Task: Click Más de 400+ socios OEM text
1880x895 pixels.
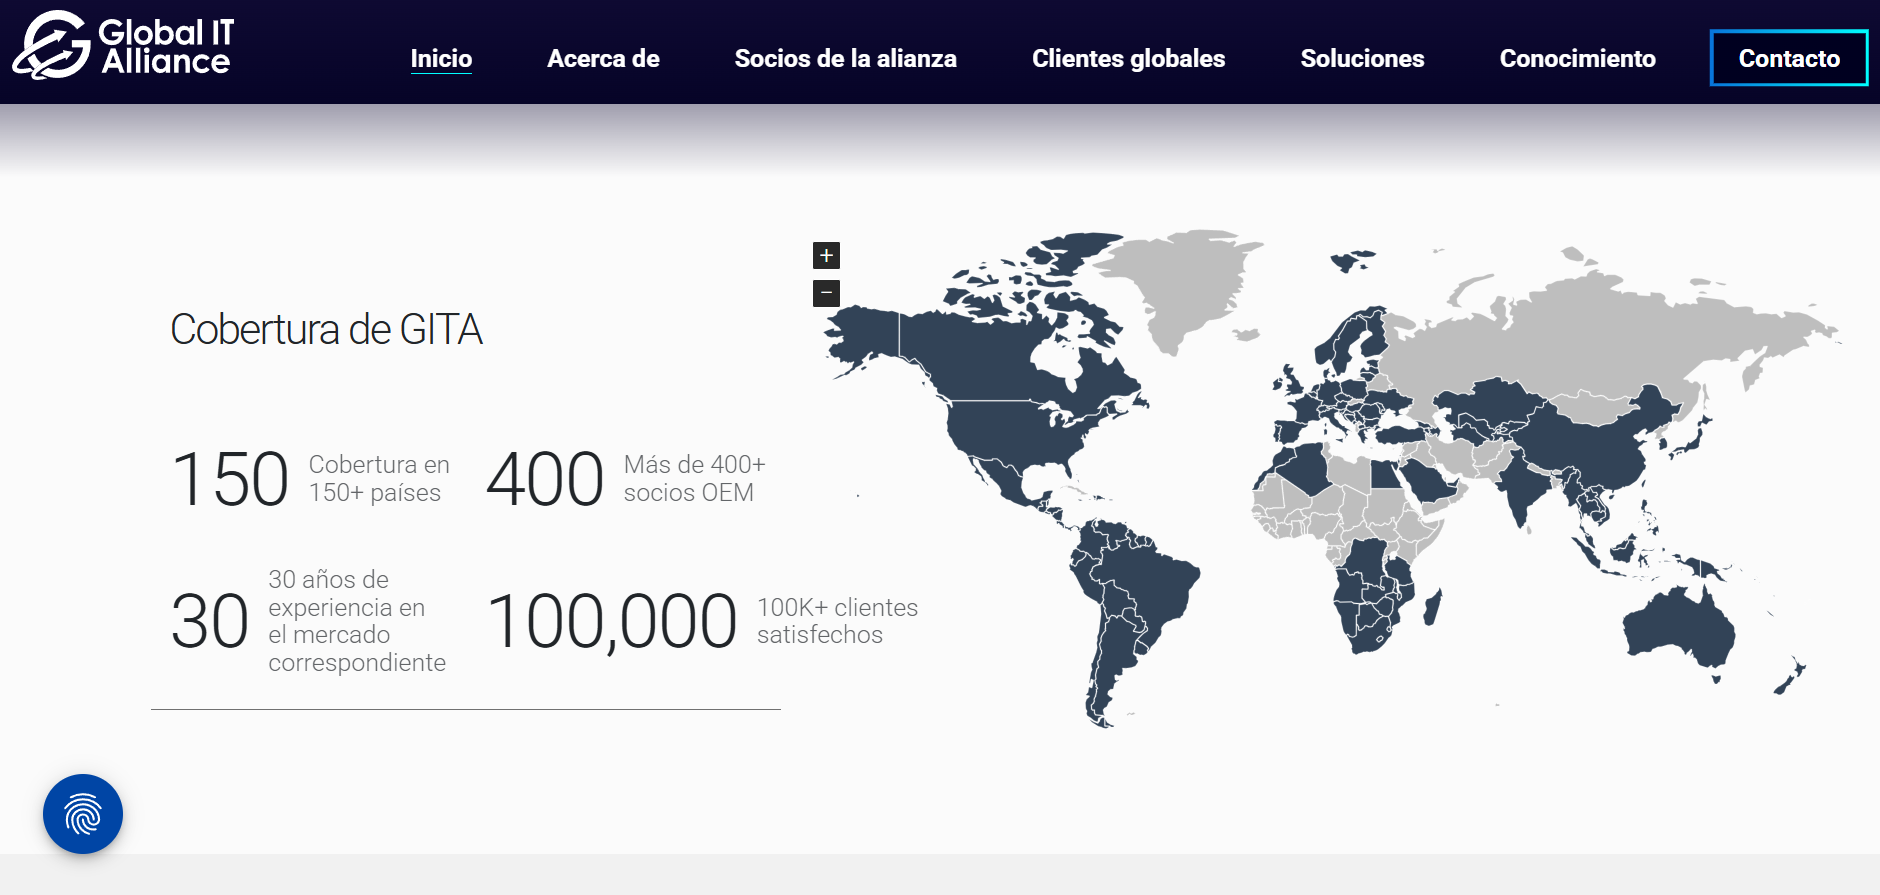Action: pos(695,479)
